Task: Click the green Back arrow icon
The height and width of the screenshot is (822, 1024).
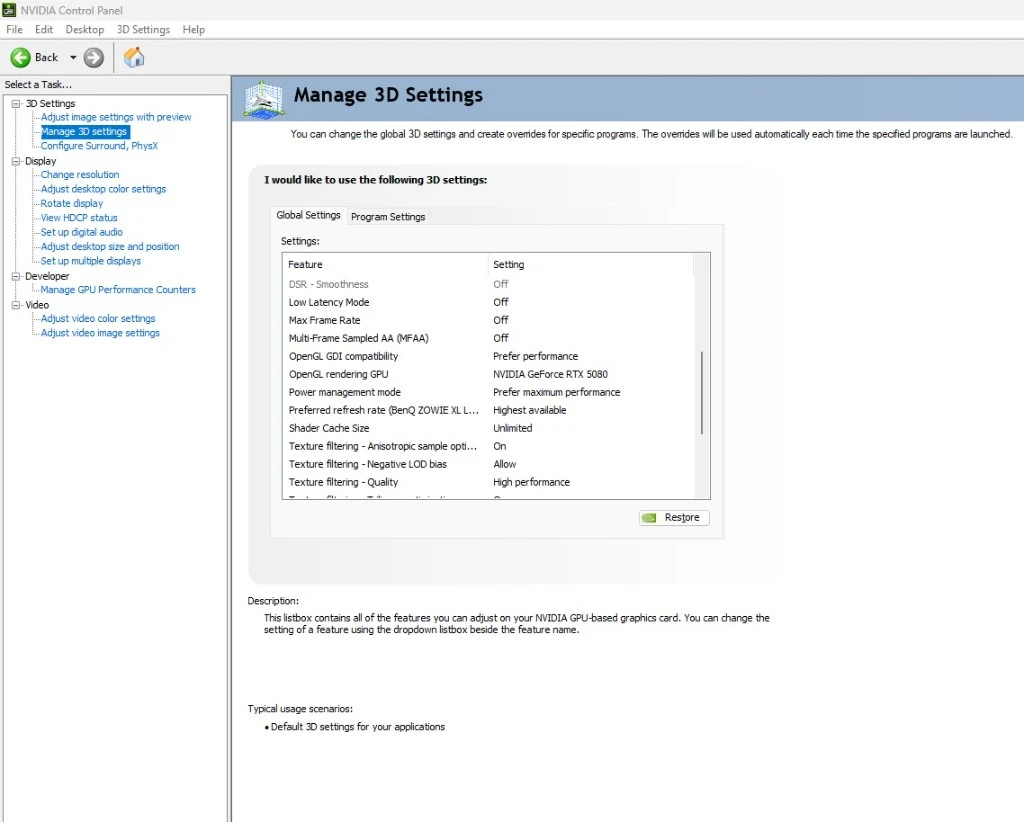Action: (20, 57)
